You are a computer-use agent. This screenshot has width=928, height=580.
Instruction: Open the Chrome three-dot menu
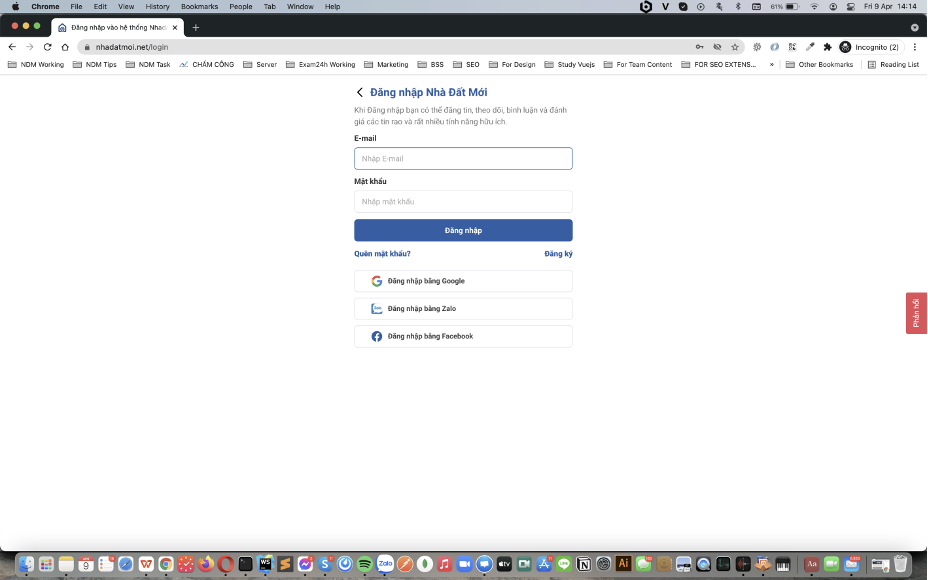(x=915, y=47)
